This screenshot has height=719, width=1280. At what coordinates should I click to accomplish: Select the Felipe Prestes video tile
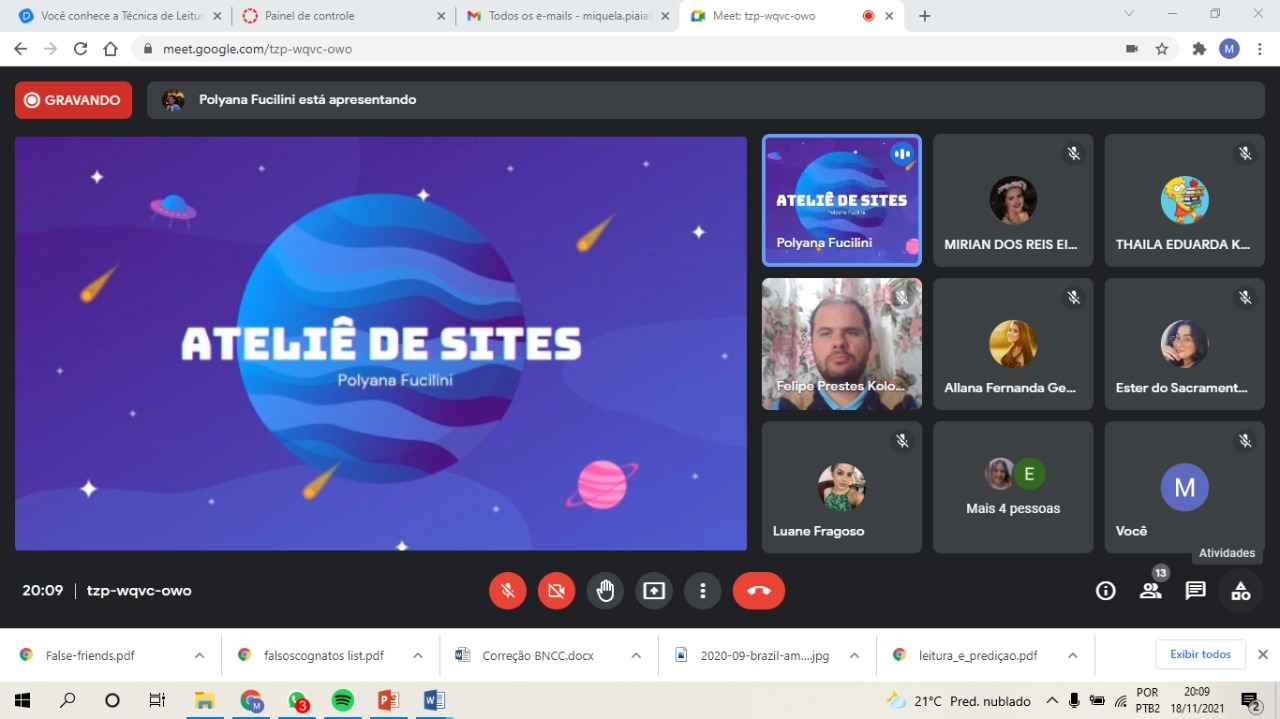[x=841, y=344]
